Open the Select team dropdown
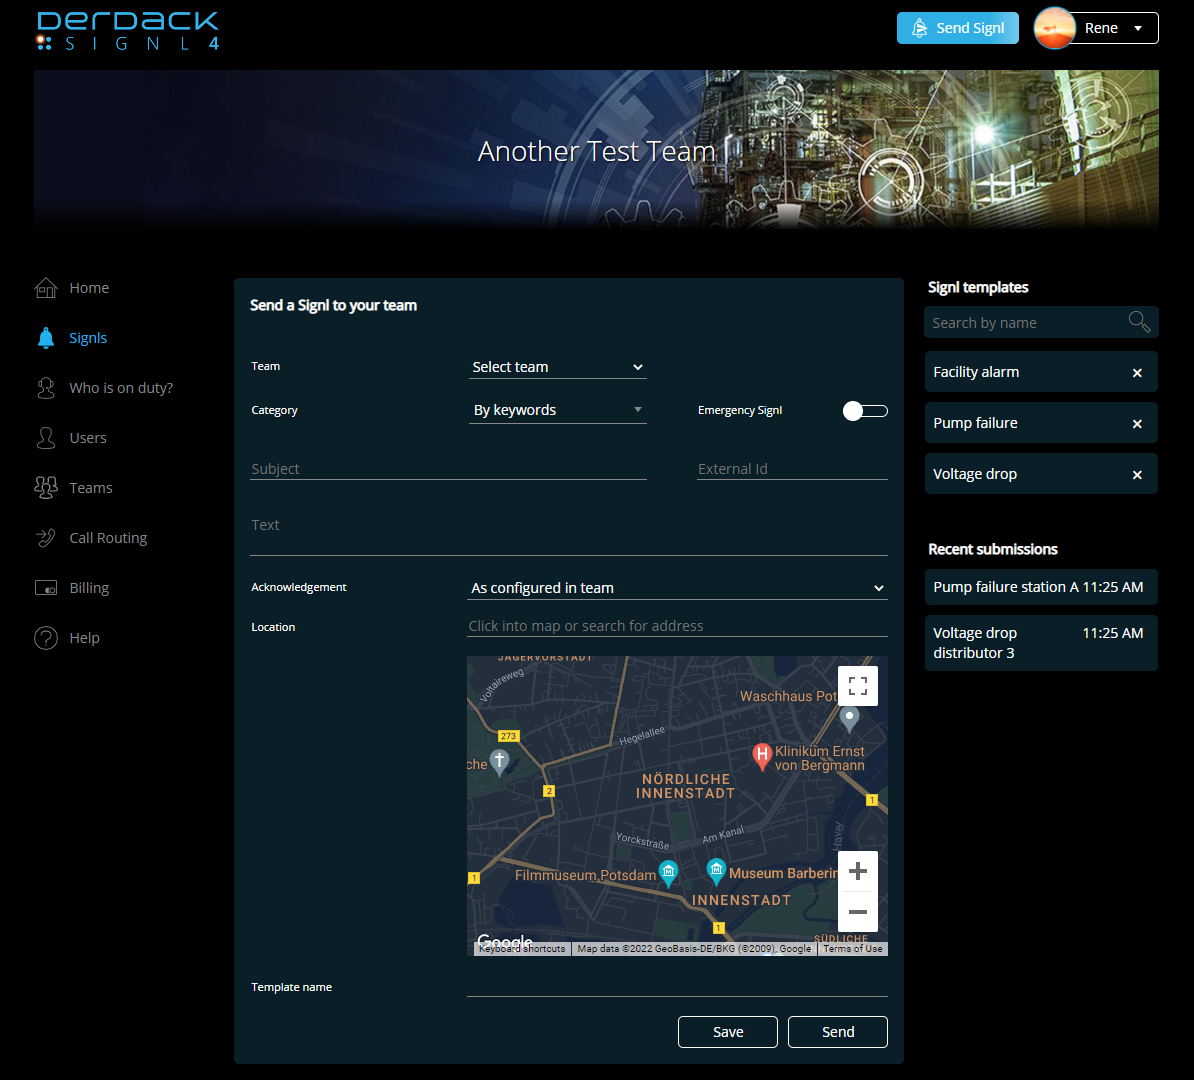The image size is (1194, 1080). click(557, 367)
